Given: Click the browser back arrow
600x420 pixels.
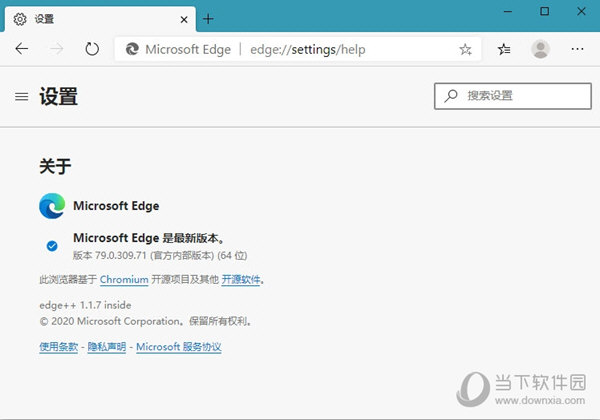Looking at the screenshot, I should click(22, 49).
